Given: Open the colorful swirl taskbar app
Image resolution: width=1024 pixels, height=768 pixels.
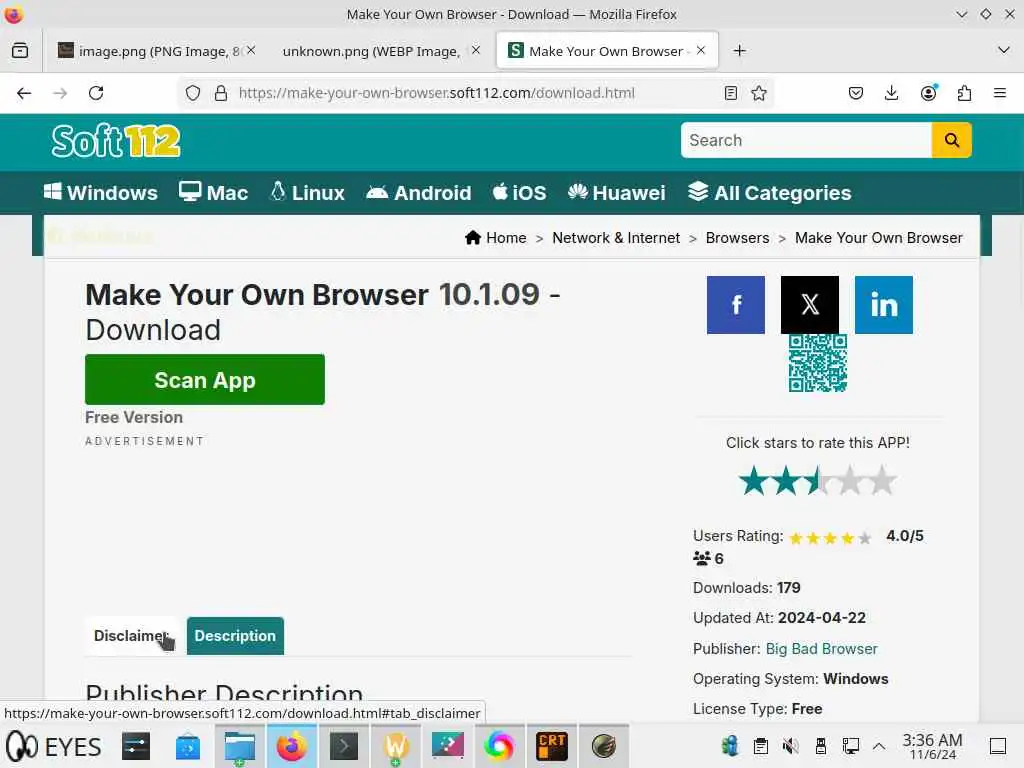Looking at the screenshot, I should coord(500,746).
